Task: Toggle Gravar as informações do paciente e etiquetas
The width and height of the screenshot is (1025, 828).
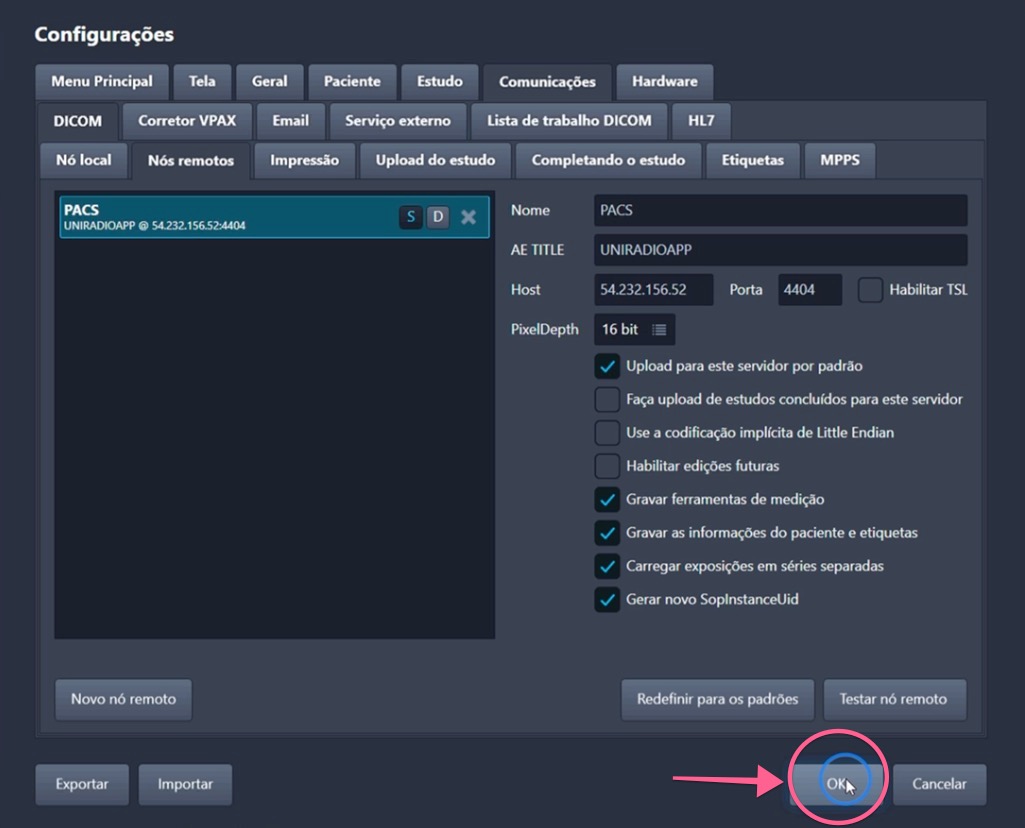Action: click(607, 533)
